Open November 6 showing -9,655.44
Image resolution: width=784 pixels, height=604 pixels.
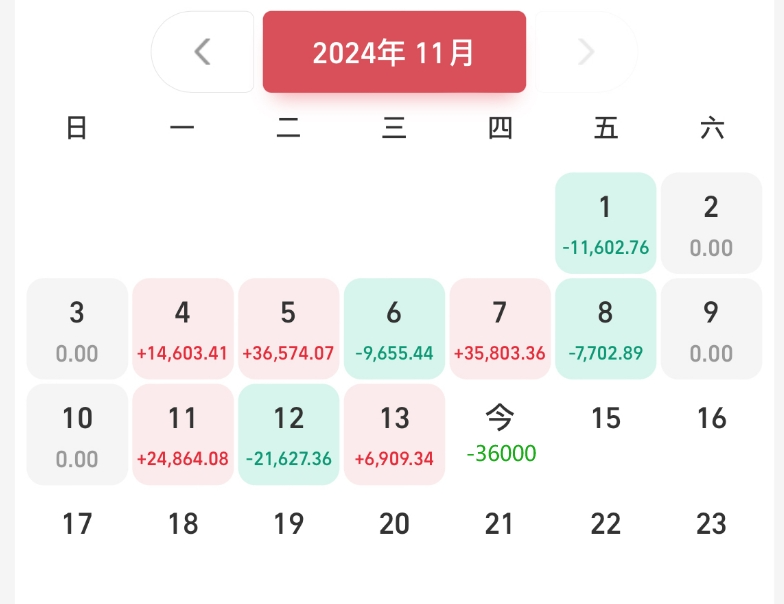pos(394,328)
